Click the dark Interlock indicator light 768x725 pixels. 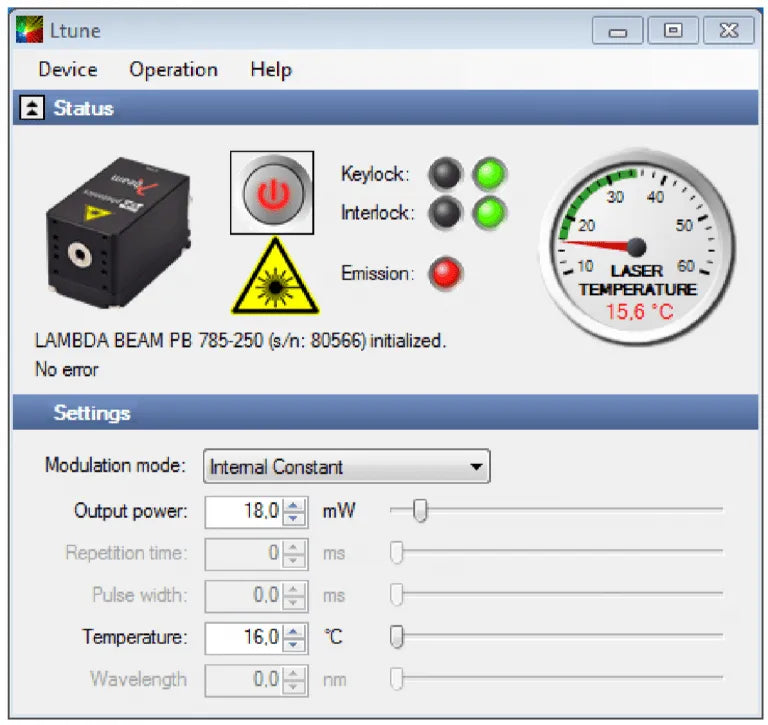click(x=445, y=213)
